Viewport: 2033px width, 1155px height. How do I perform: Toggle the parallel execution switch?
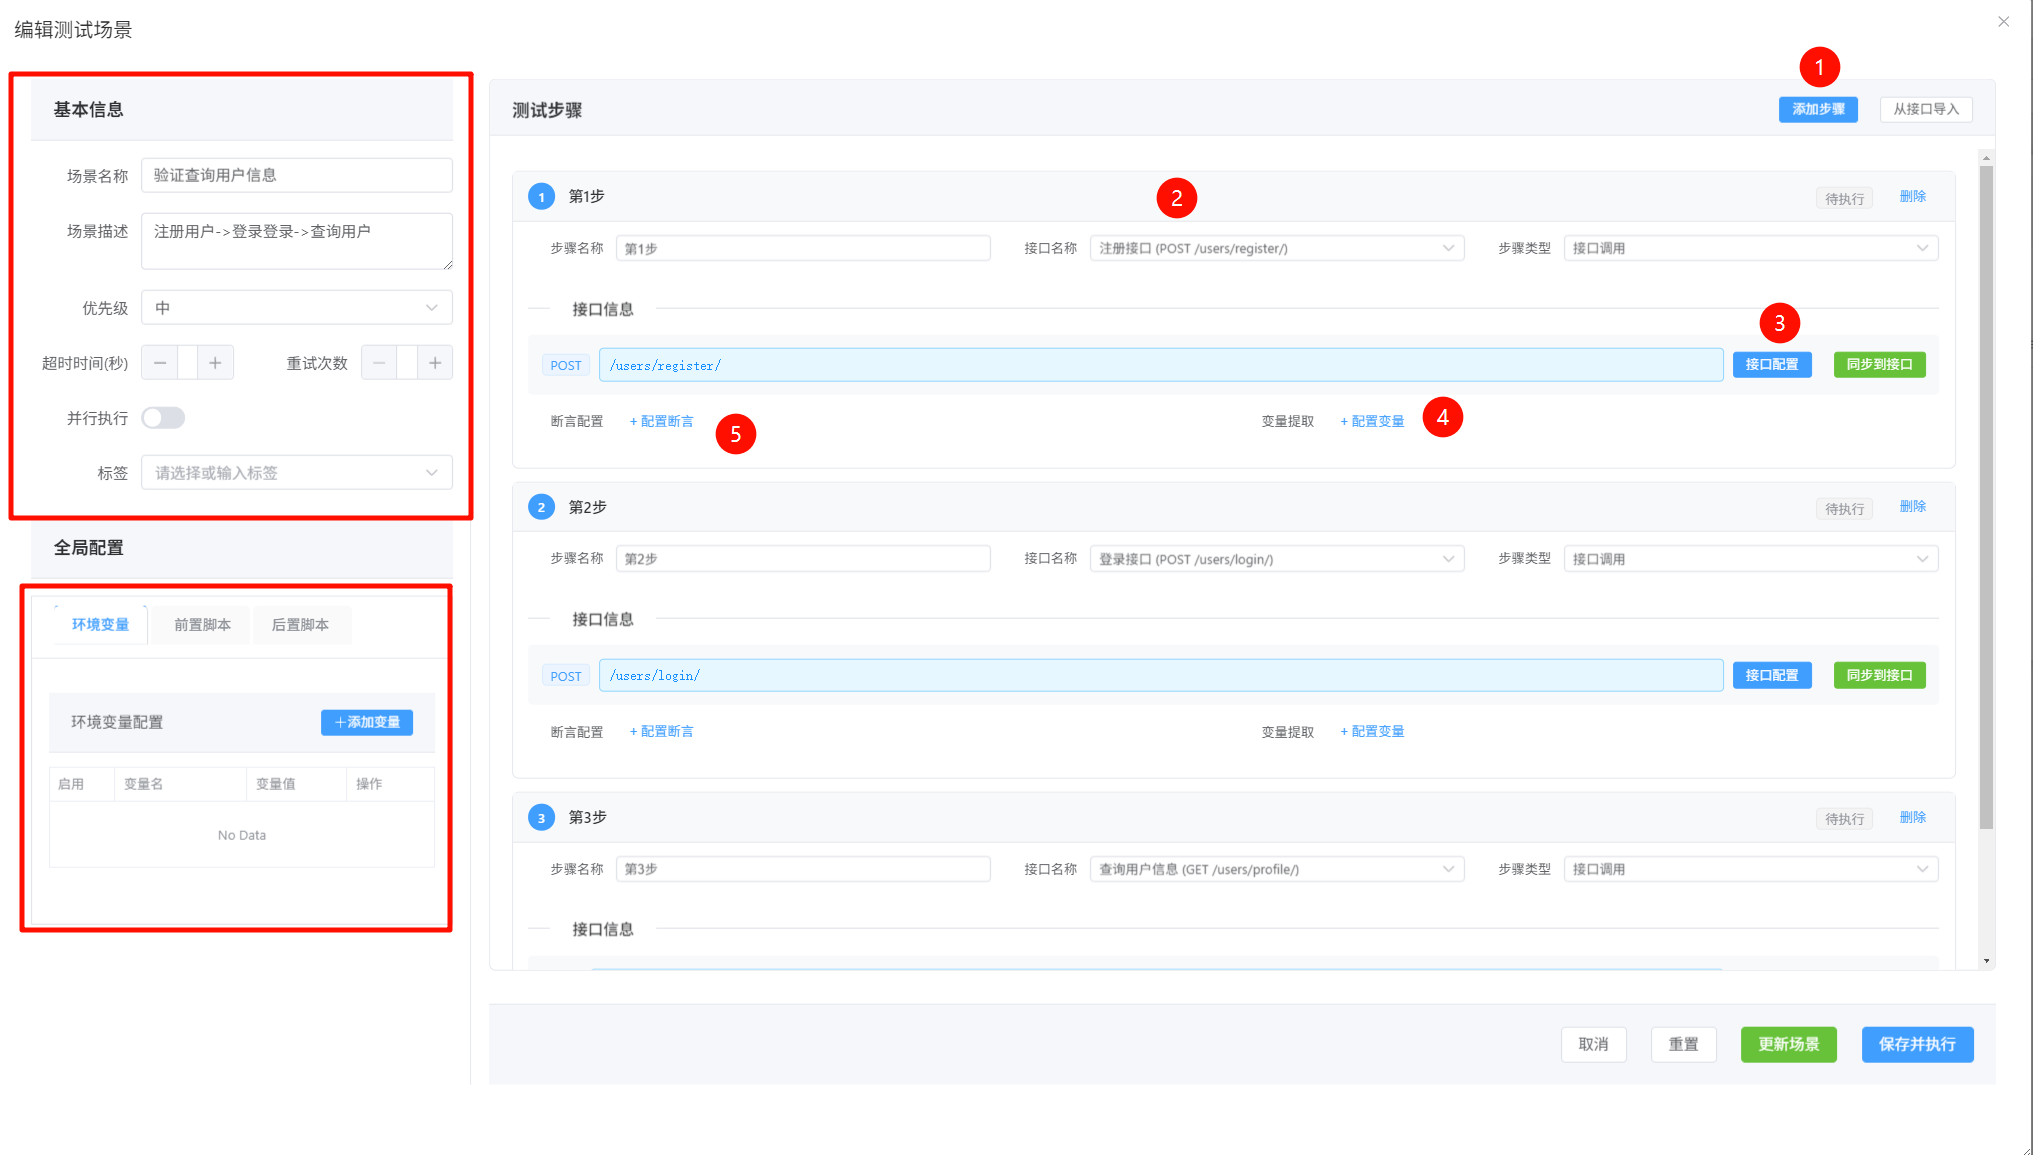pyautogui.click(x=163, y=418)
